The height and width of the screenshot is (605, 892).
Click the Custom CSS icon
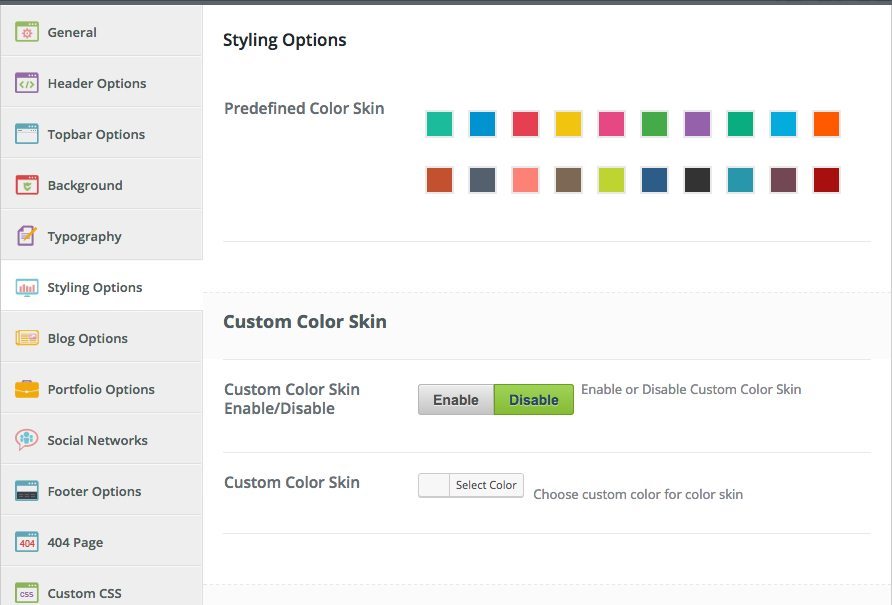pos(27,593)
